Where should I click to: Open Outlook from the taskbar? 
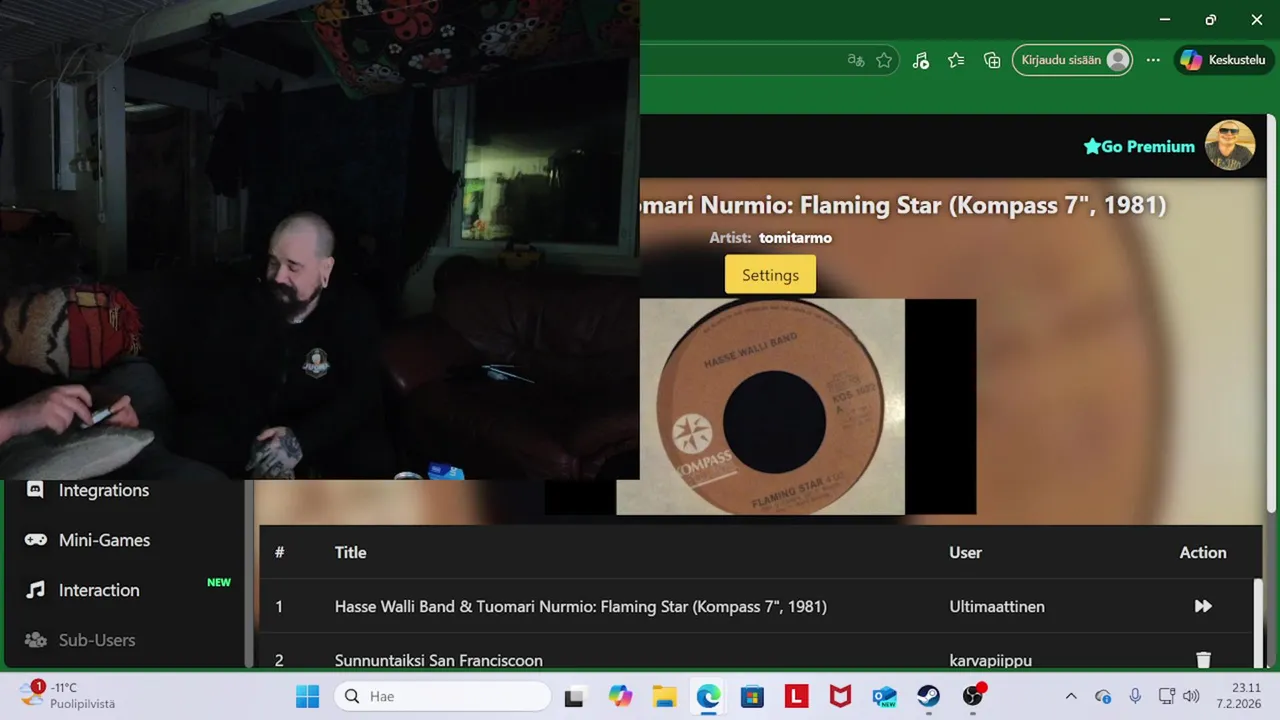884,696
